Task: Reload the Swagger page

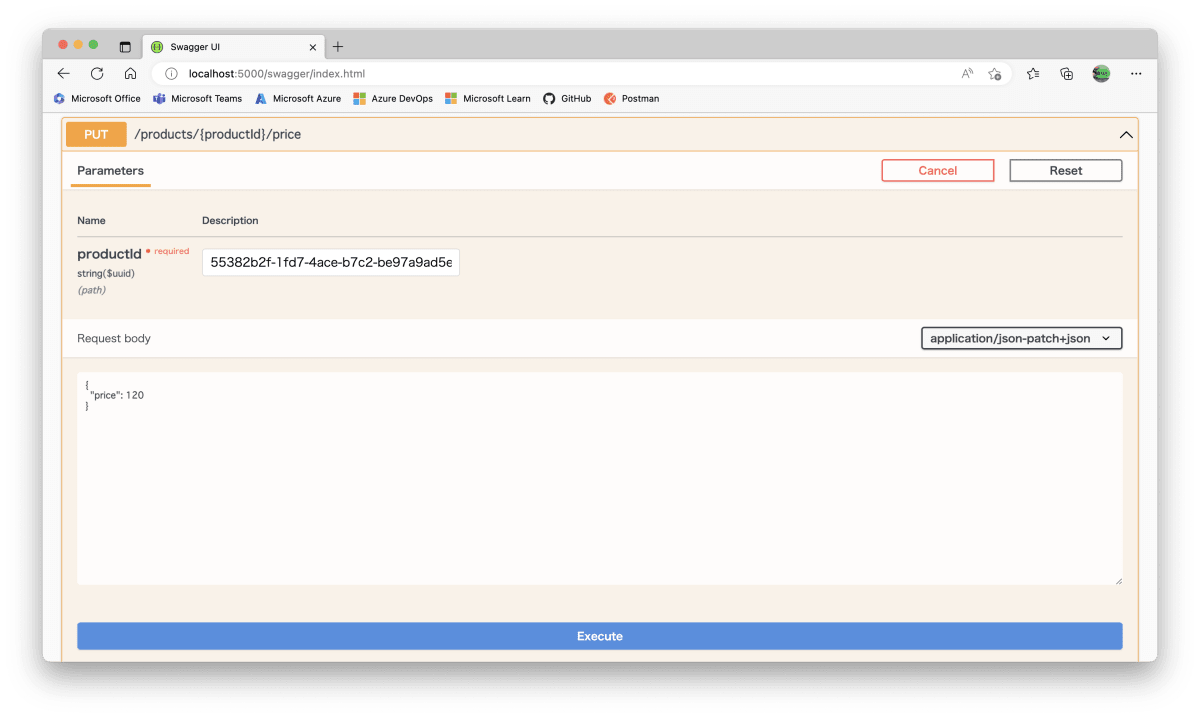Action: pyautogui.click(x=96, y=73)
